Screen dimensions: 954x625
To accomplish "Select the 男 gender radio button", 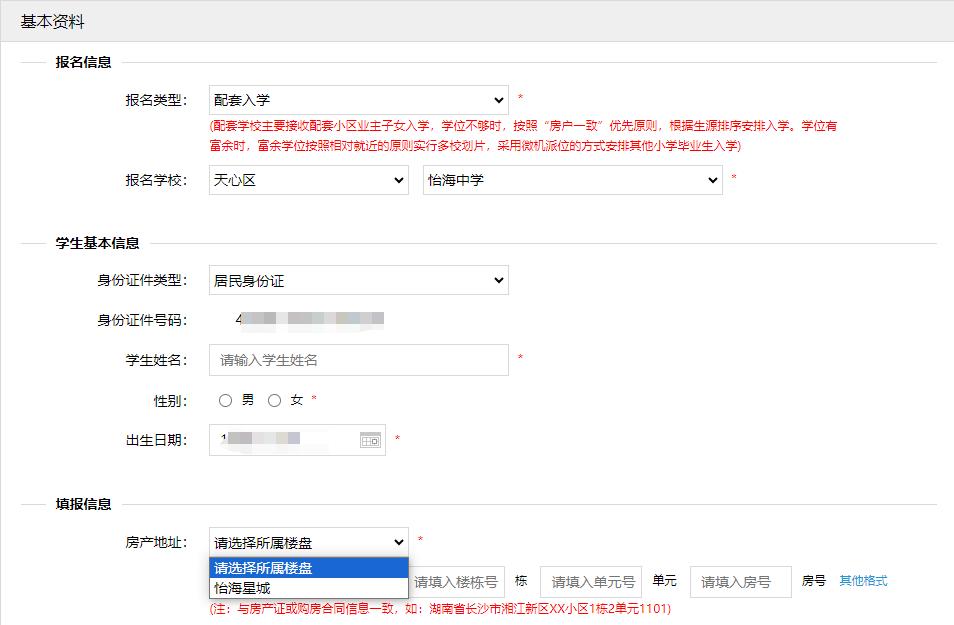I will coord(226,400).
